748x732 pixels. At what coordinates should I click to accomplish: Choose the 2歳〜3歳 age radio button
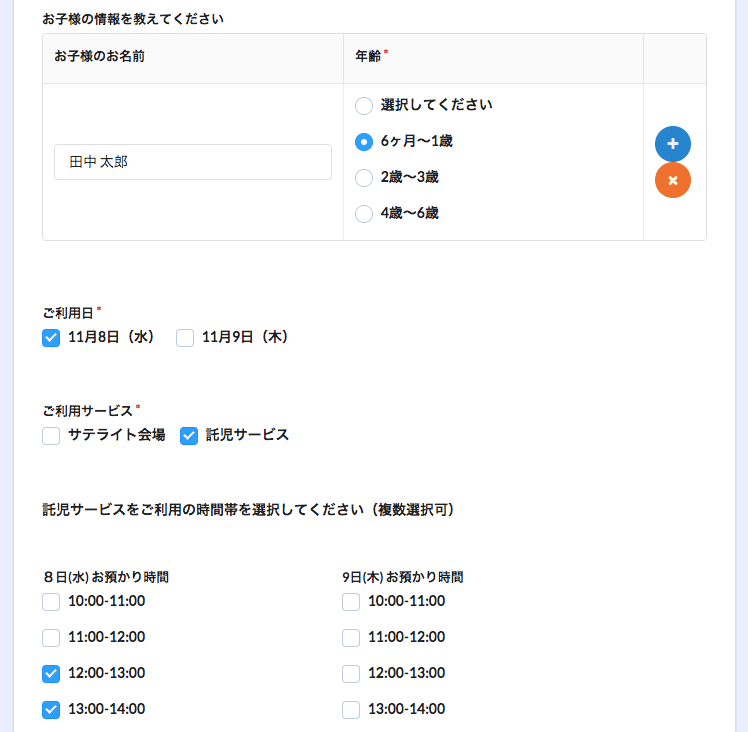[364, 178]
